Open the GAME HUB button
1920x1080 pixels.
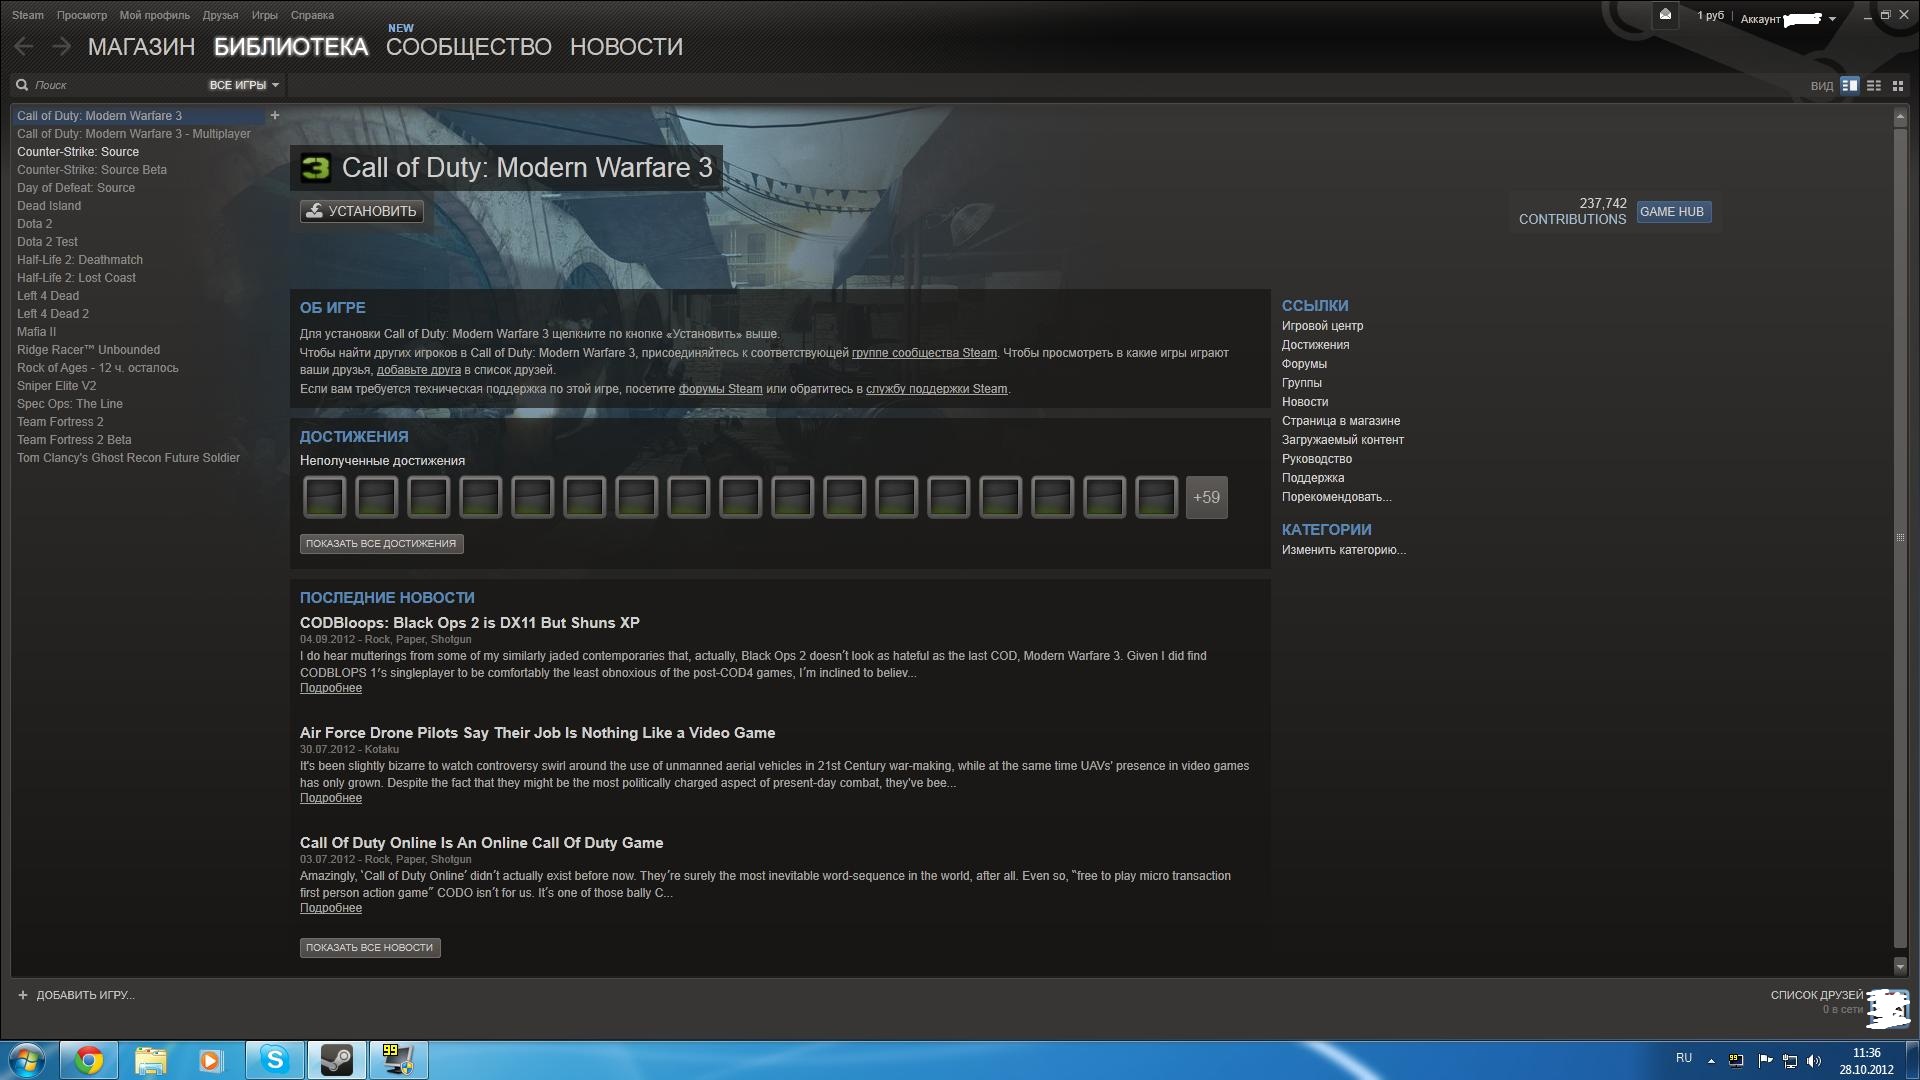coord(1672,212)
